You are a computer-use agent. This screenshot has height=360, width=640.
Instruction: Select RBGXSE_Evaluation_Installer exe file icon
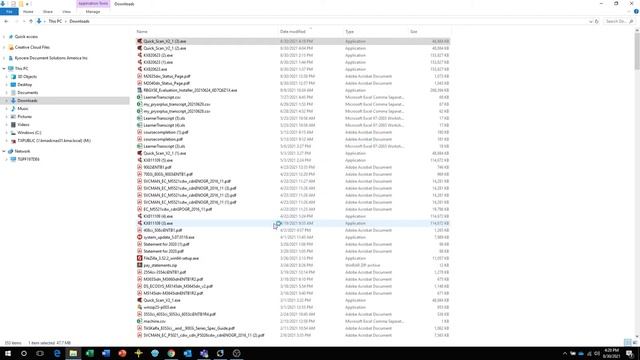(x=139, y=90)
